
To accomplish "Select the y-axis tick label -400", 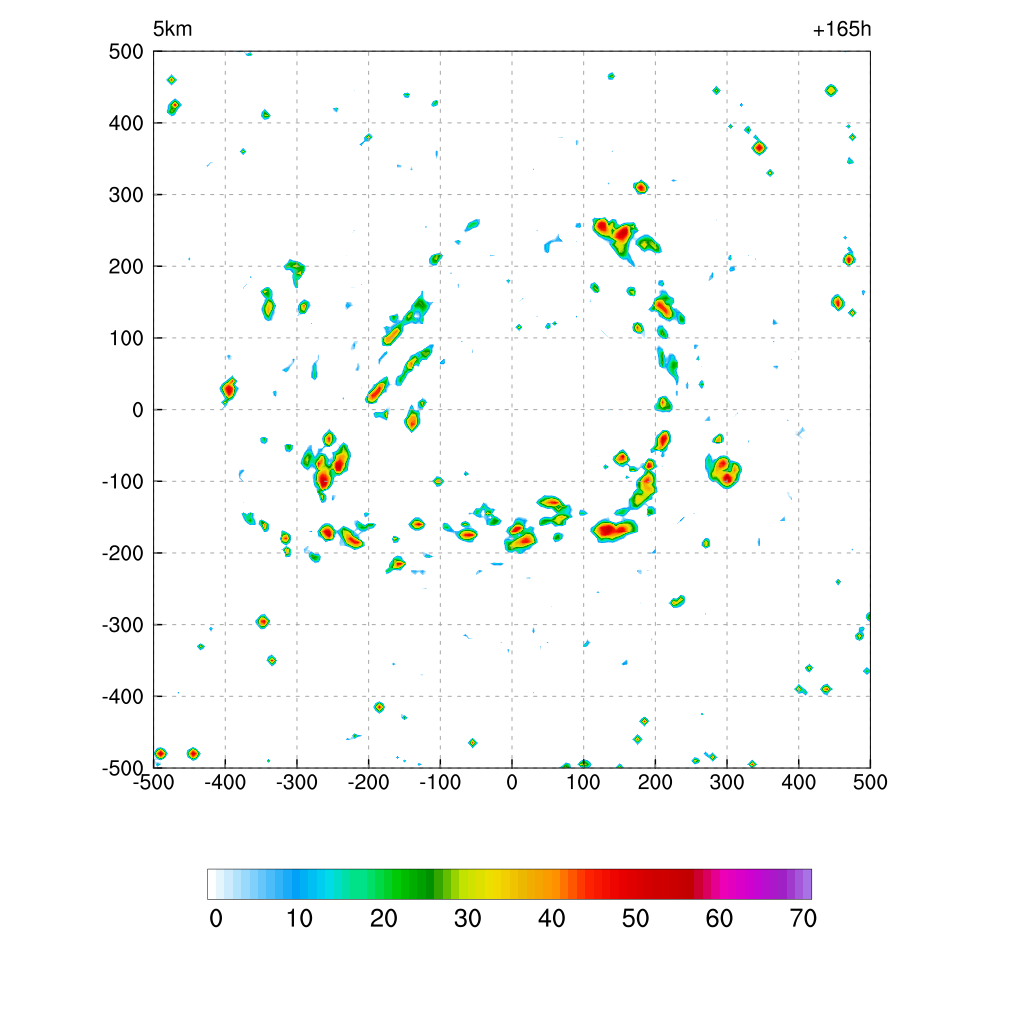I will pos(123,697).
